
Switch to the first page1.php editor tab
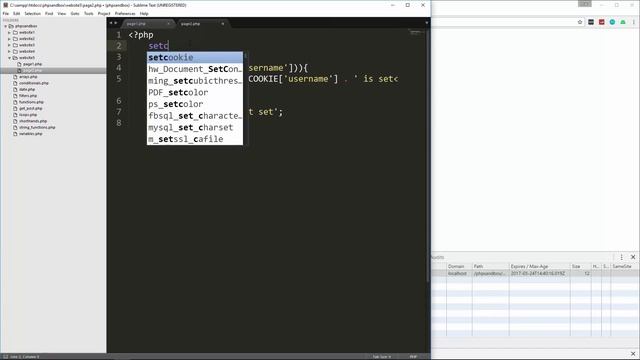tap(148, 24)
